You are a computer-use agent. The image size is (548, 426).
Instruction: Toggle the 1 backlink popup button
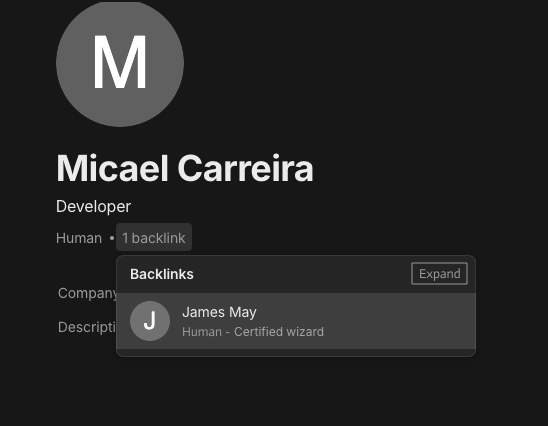click(x=154, y=237)
